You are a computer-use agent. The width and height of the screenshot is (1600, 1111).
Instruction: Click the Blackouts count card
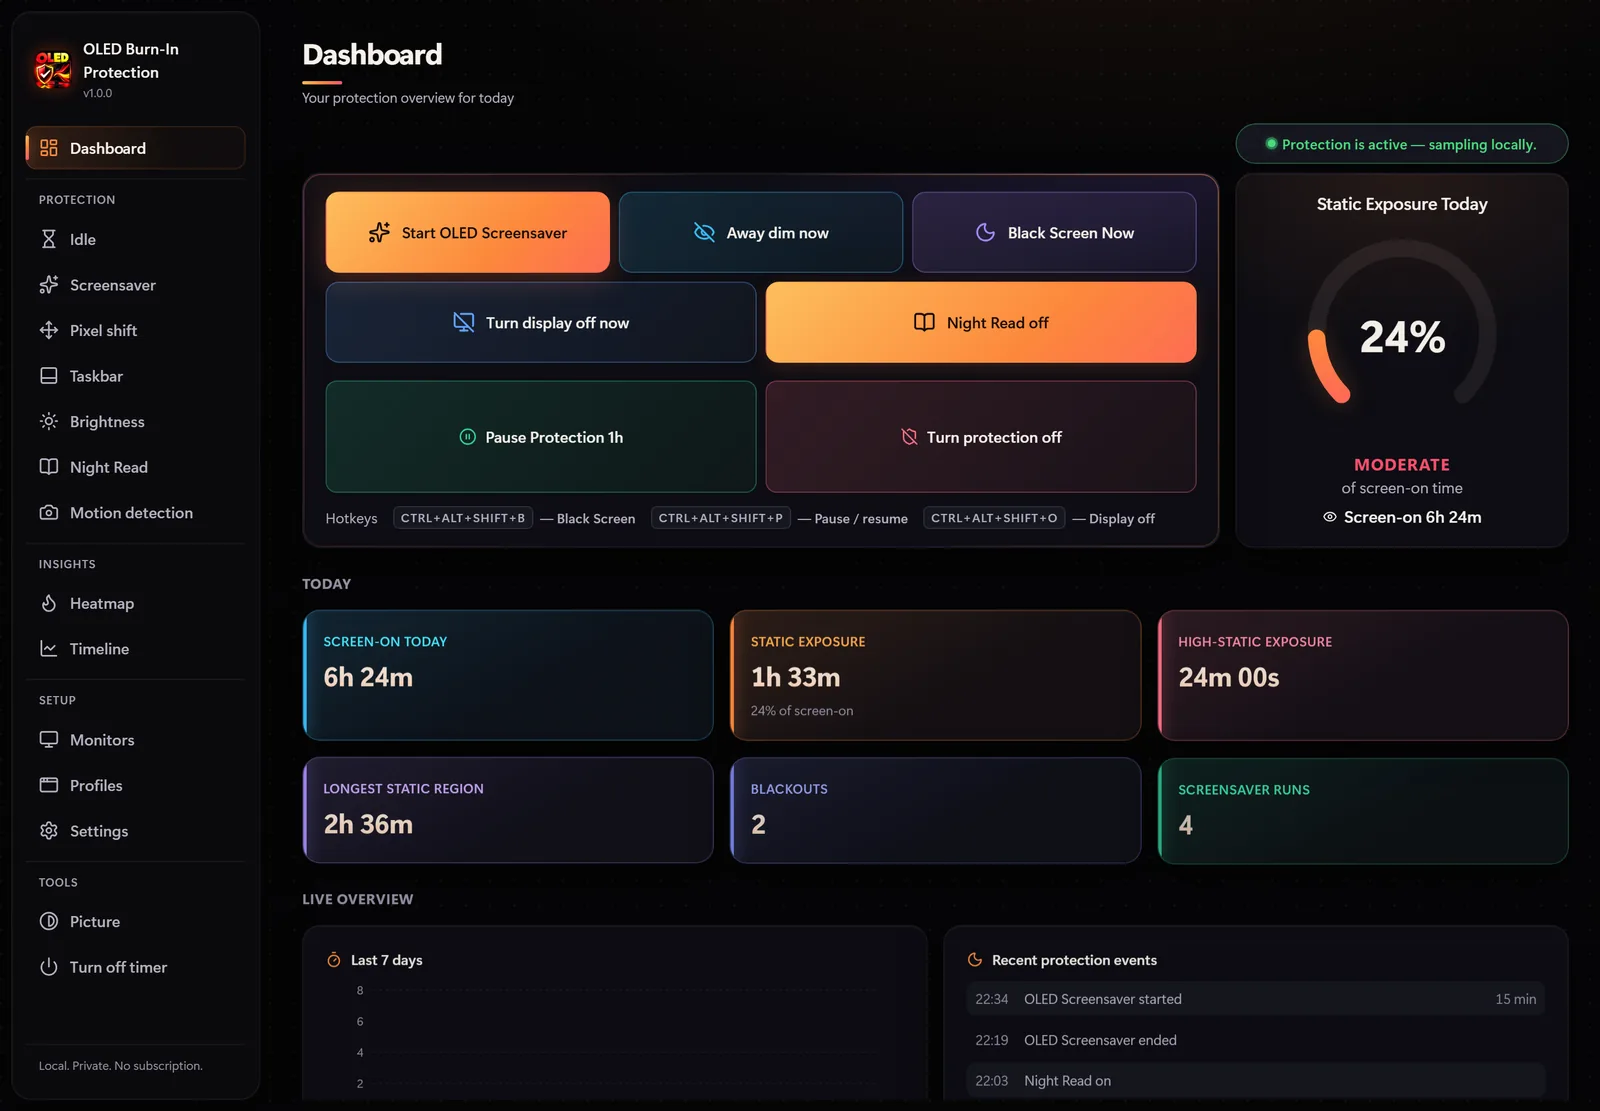[x=936, y=810]
